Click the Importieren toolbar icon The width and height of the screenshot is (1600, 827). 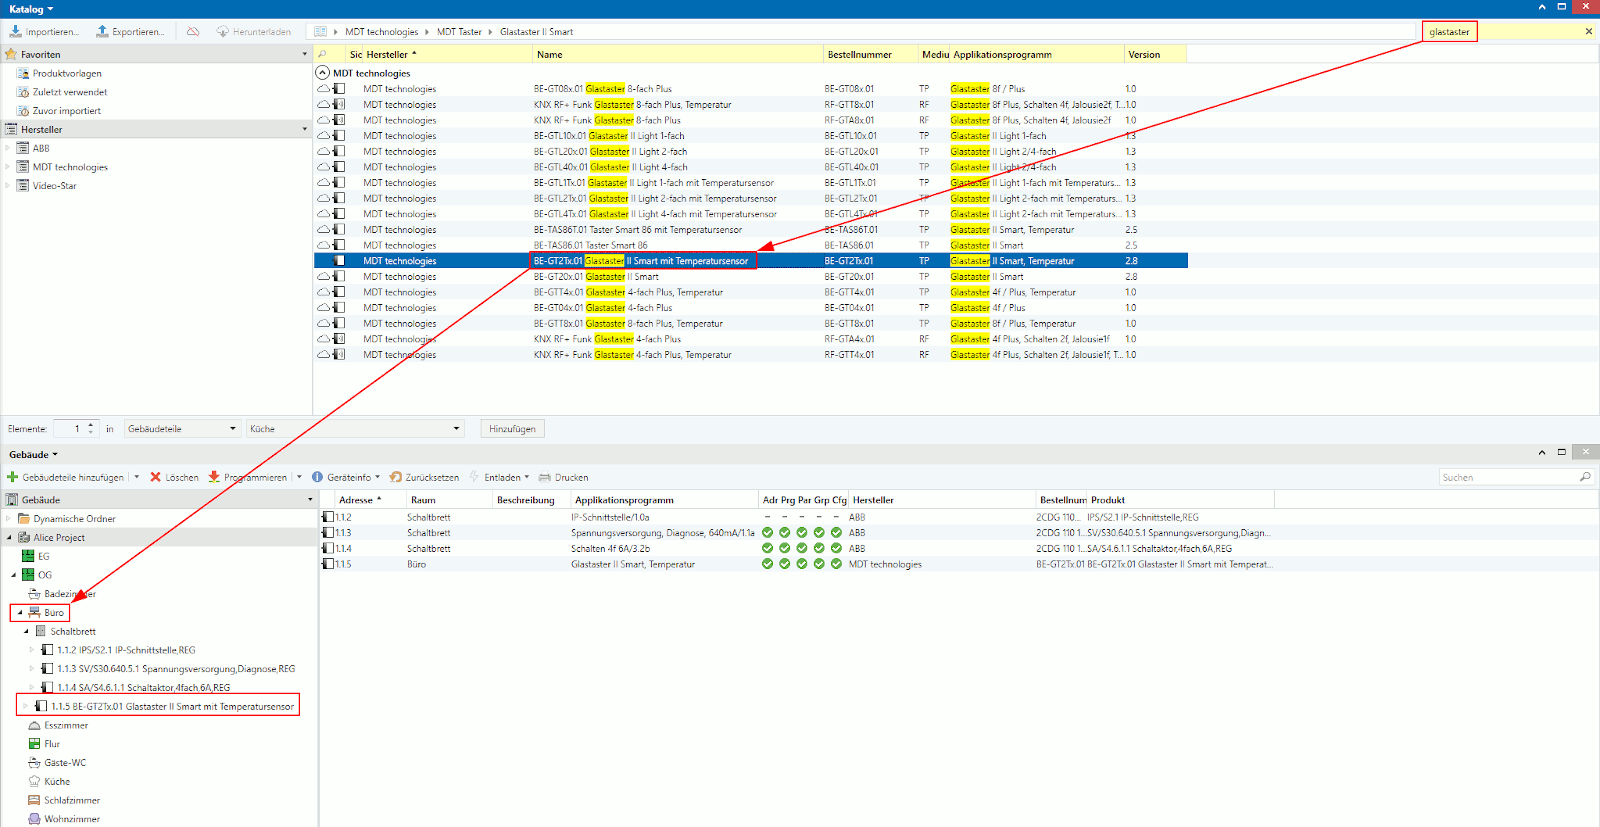coord(15,32)
